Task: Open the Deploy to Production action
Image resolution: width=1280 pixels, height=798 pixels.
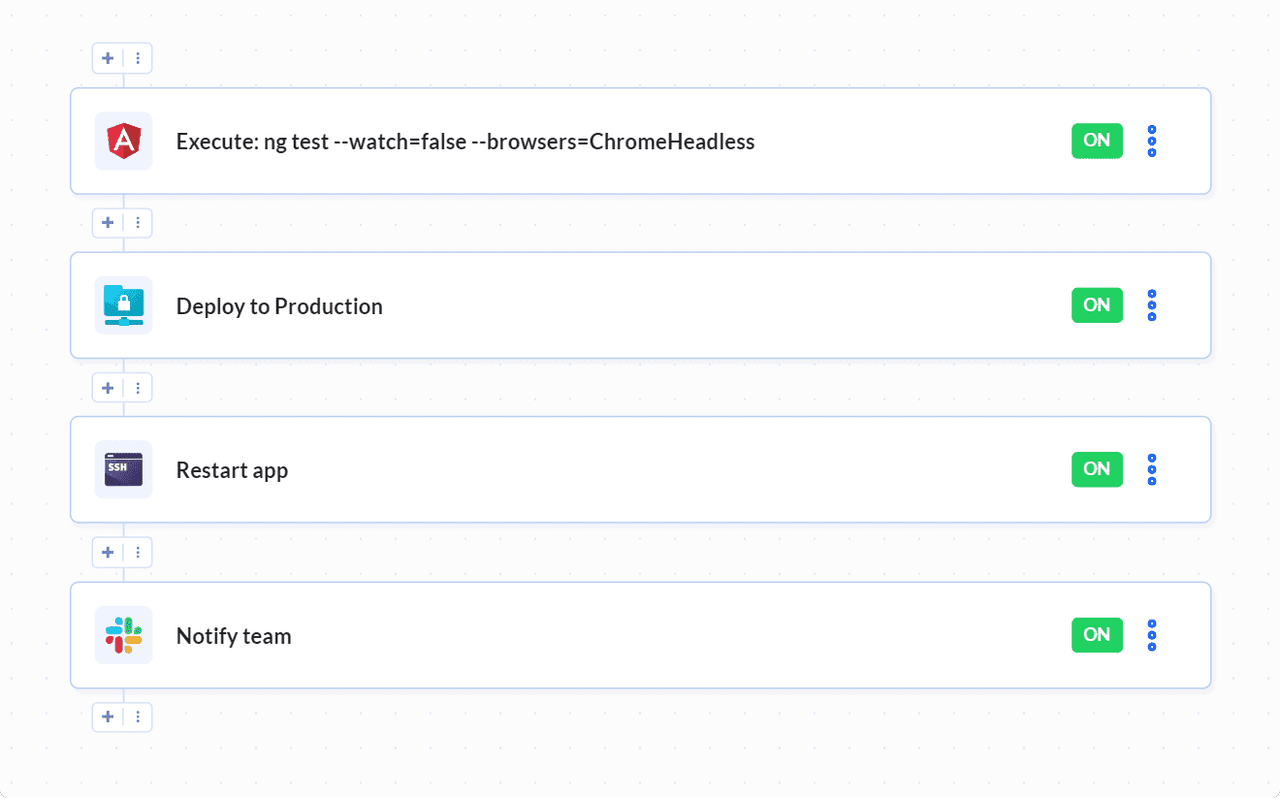Action: (640, 305)
